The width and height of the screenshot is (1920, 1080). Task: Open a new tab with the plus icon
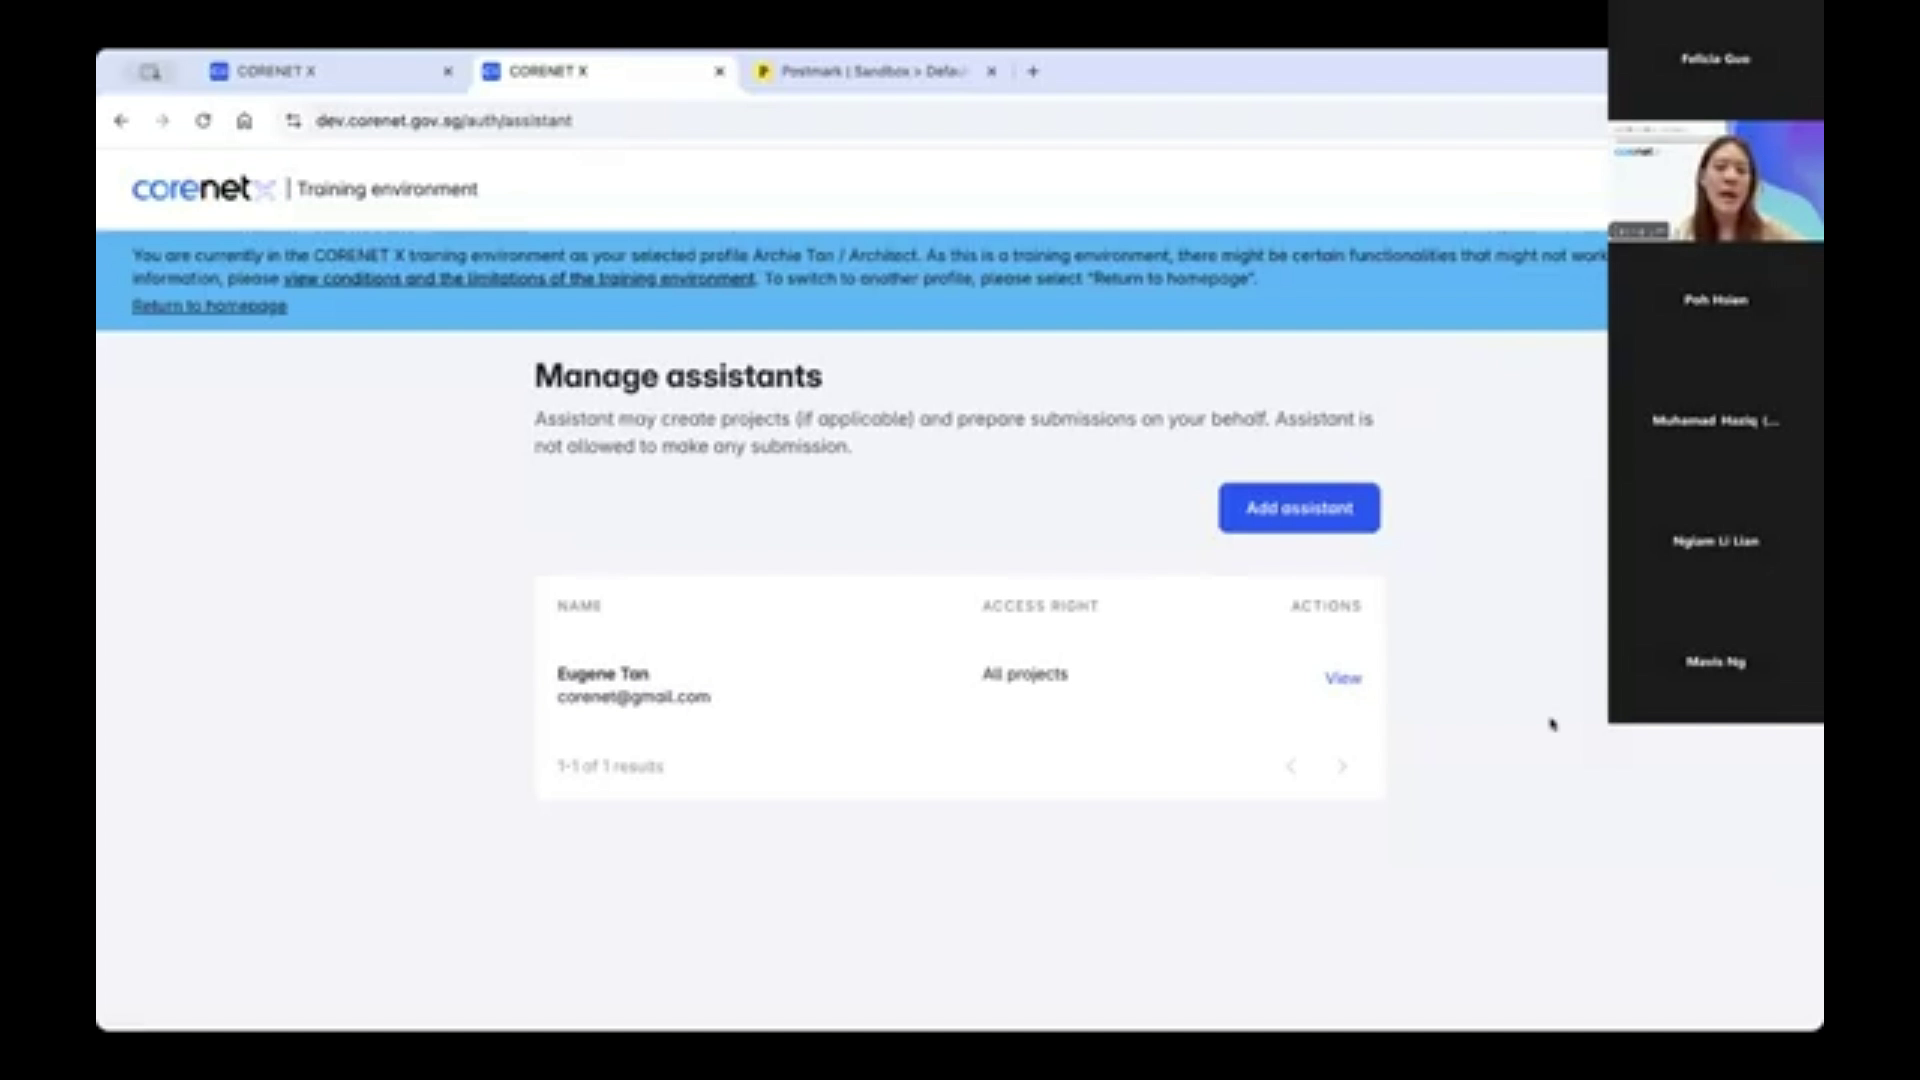pos(1033,71)
